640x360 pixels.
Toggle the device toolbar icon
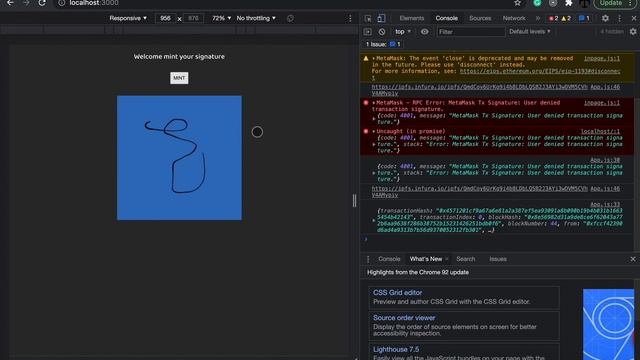381,18
